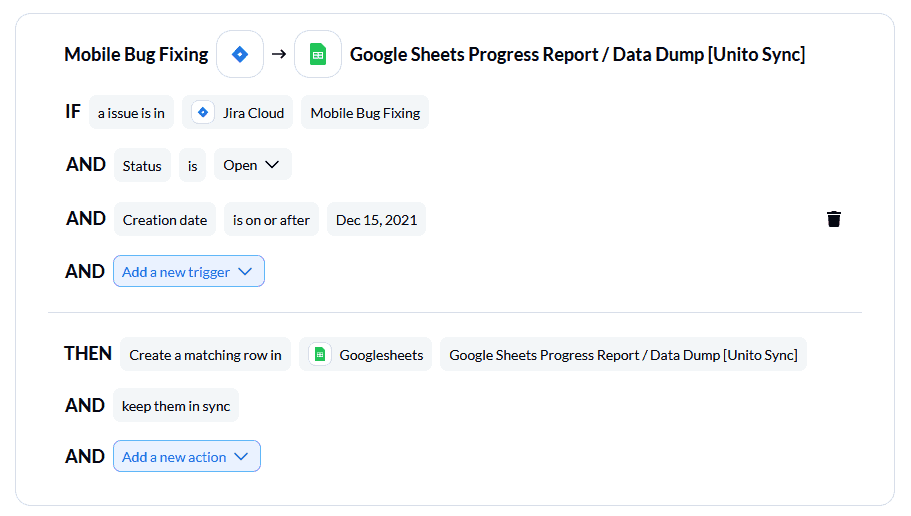Click the chevron next to Open status
911x516 pixels.
[272, 165]
